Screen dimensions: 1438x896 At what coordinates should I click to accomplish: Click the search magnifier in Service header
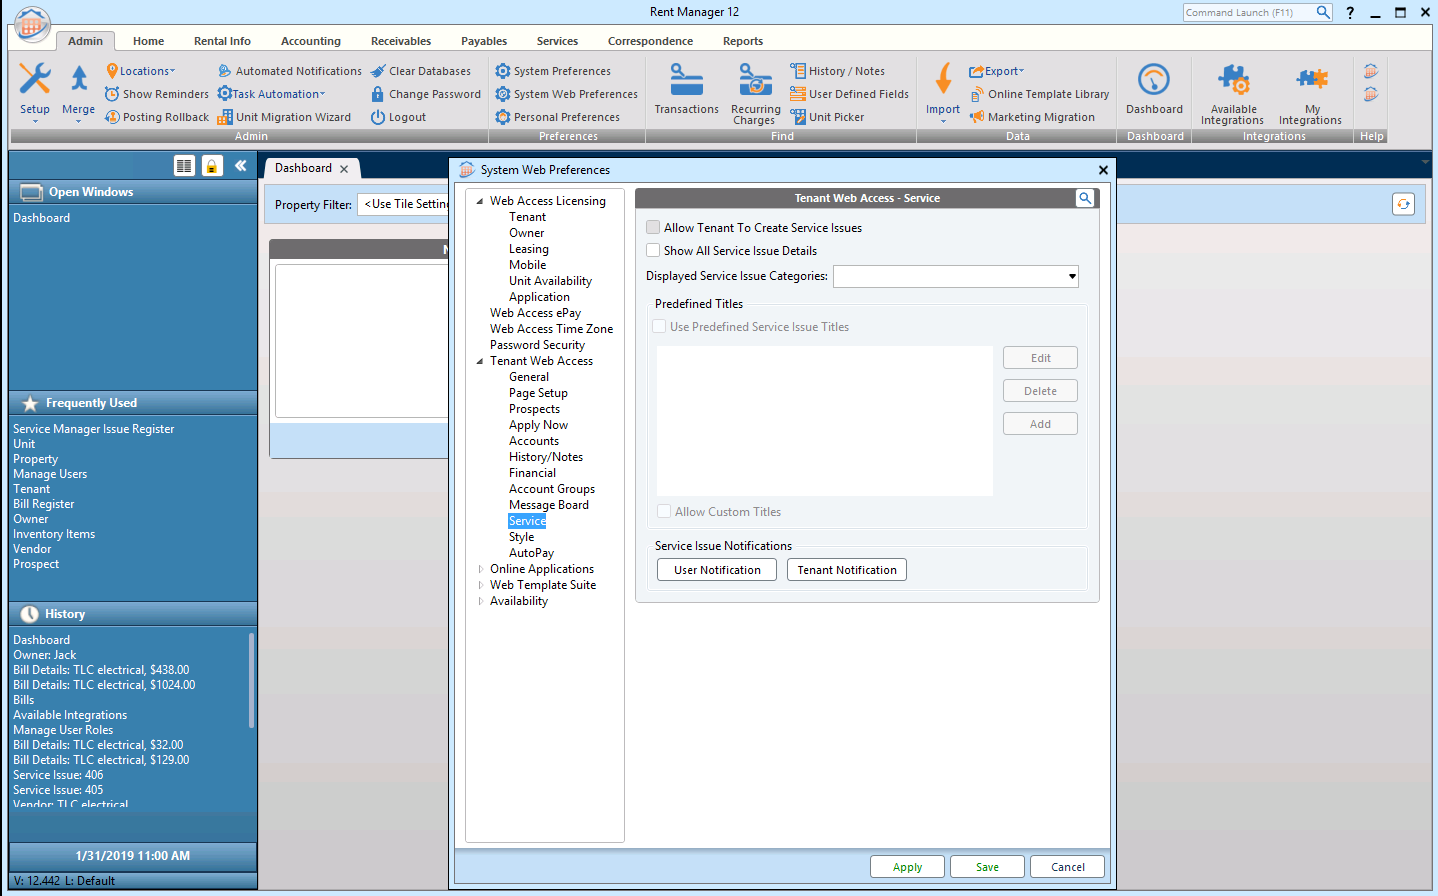coord(1085,198)
